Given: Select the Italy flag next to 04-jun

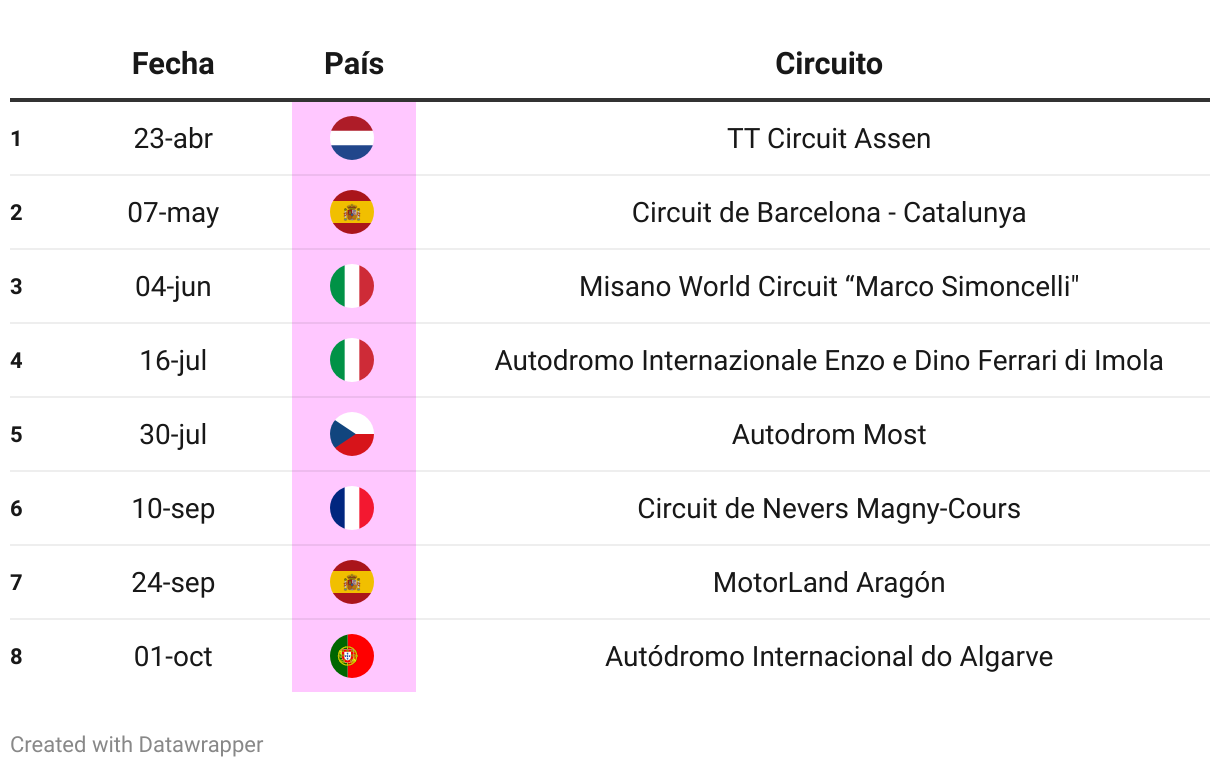Looking at the screenshot, I should (352, 286).
